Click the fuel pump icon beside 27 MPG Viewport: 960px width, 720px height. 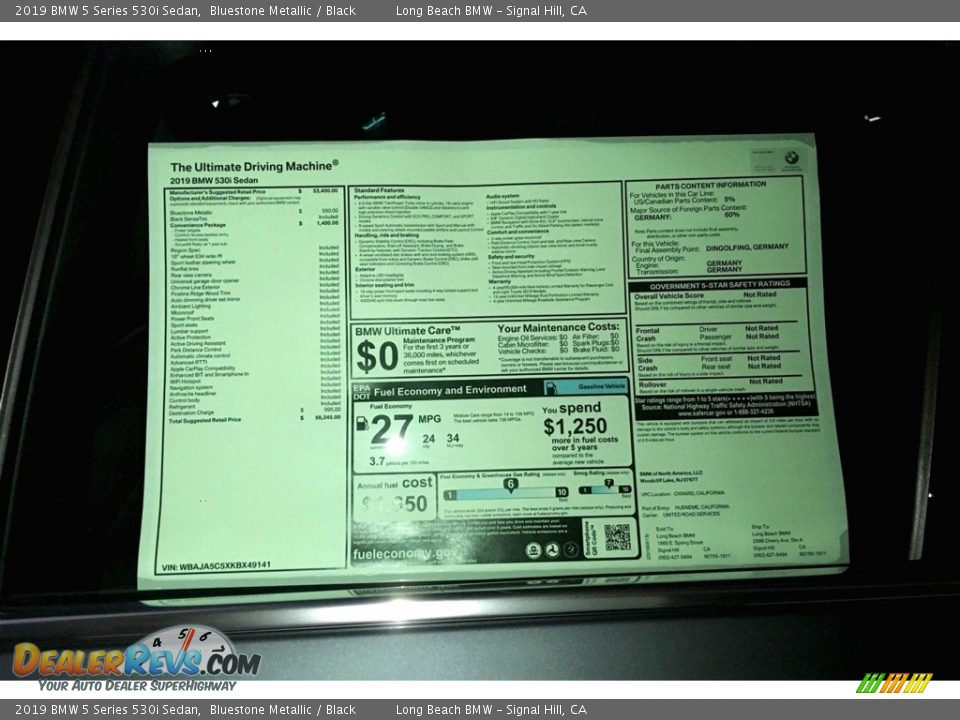[361, 423]
